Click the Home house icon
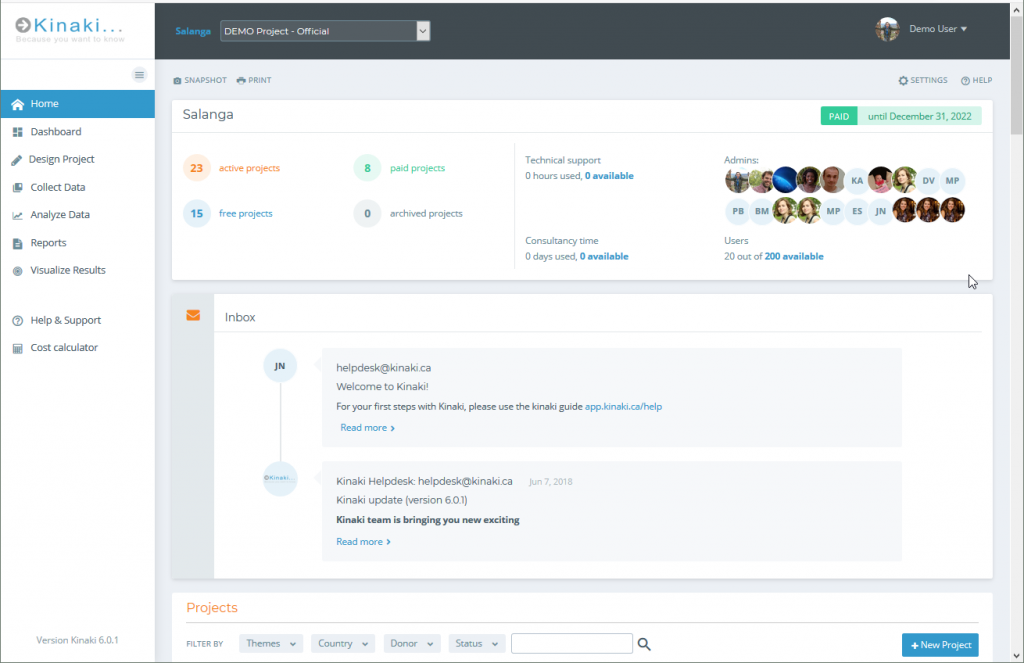 [x=18, y=105]
